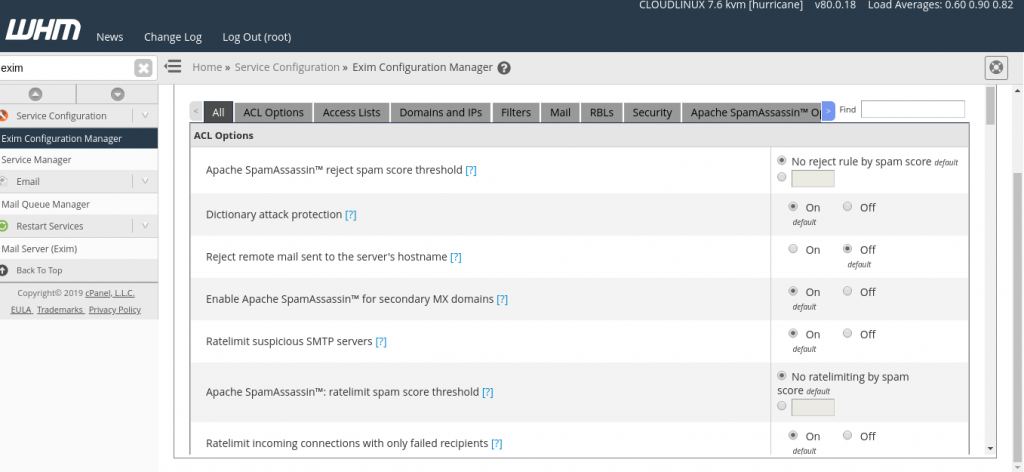Click the Service Configuration wrench icon
The image size is (1024, 472).
(3, 116)
